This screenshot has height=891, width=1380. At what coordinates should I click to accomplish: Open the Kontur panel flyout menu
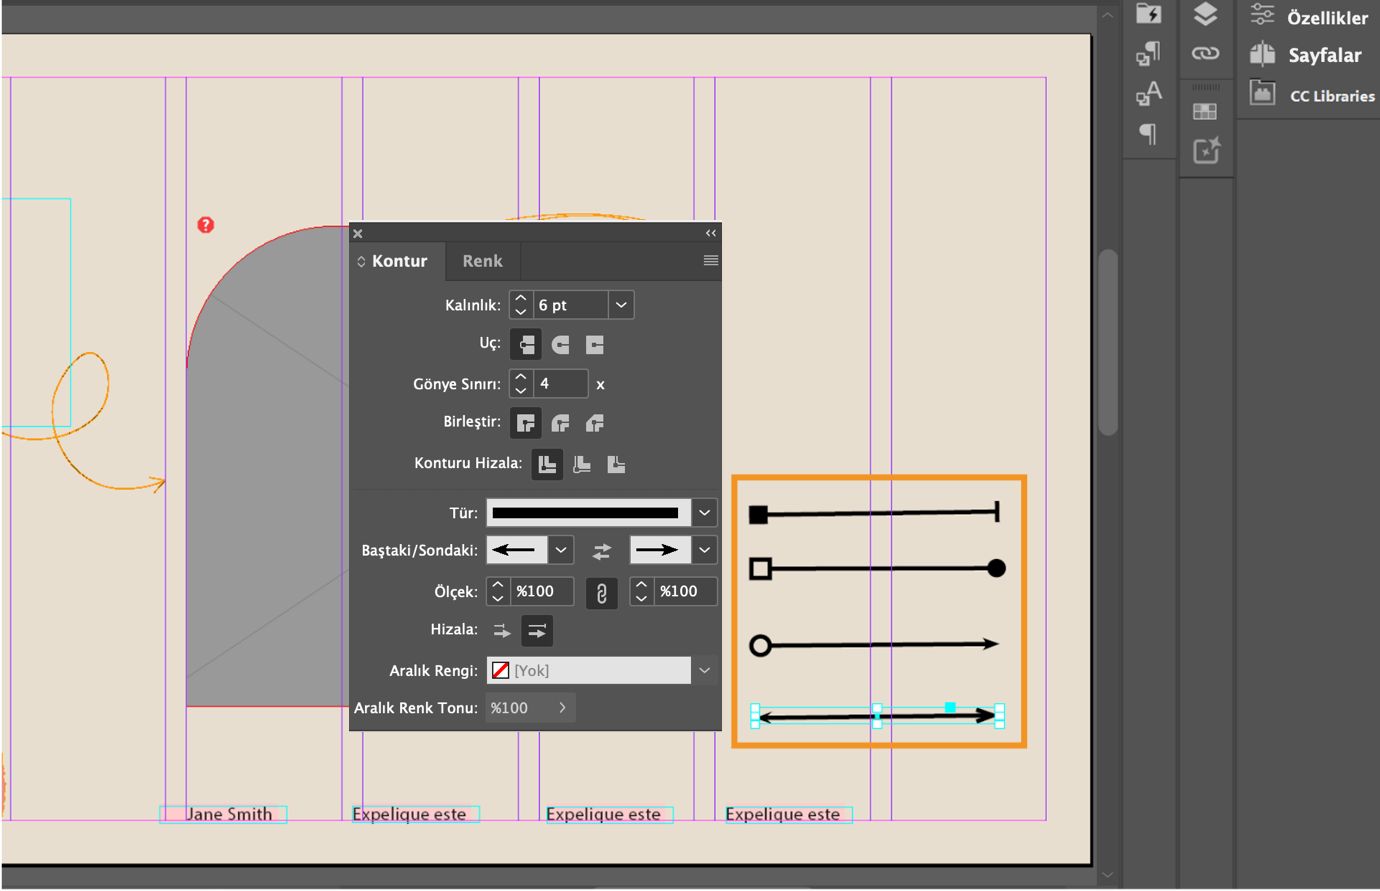click(x=711, y=260)
